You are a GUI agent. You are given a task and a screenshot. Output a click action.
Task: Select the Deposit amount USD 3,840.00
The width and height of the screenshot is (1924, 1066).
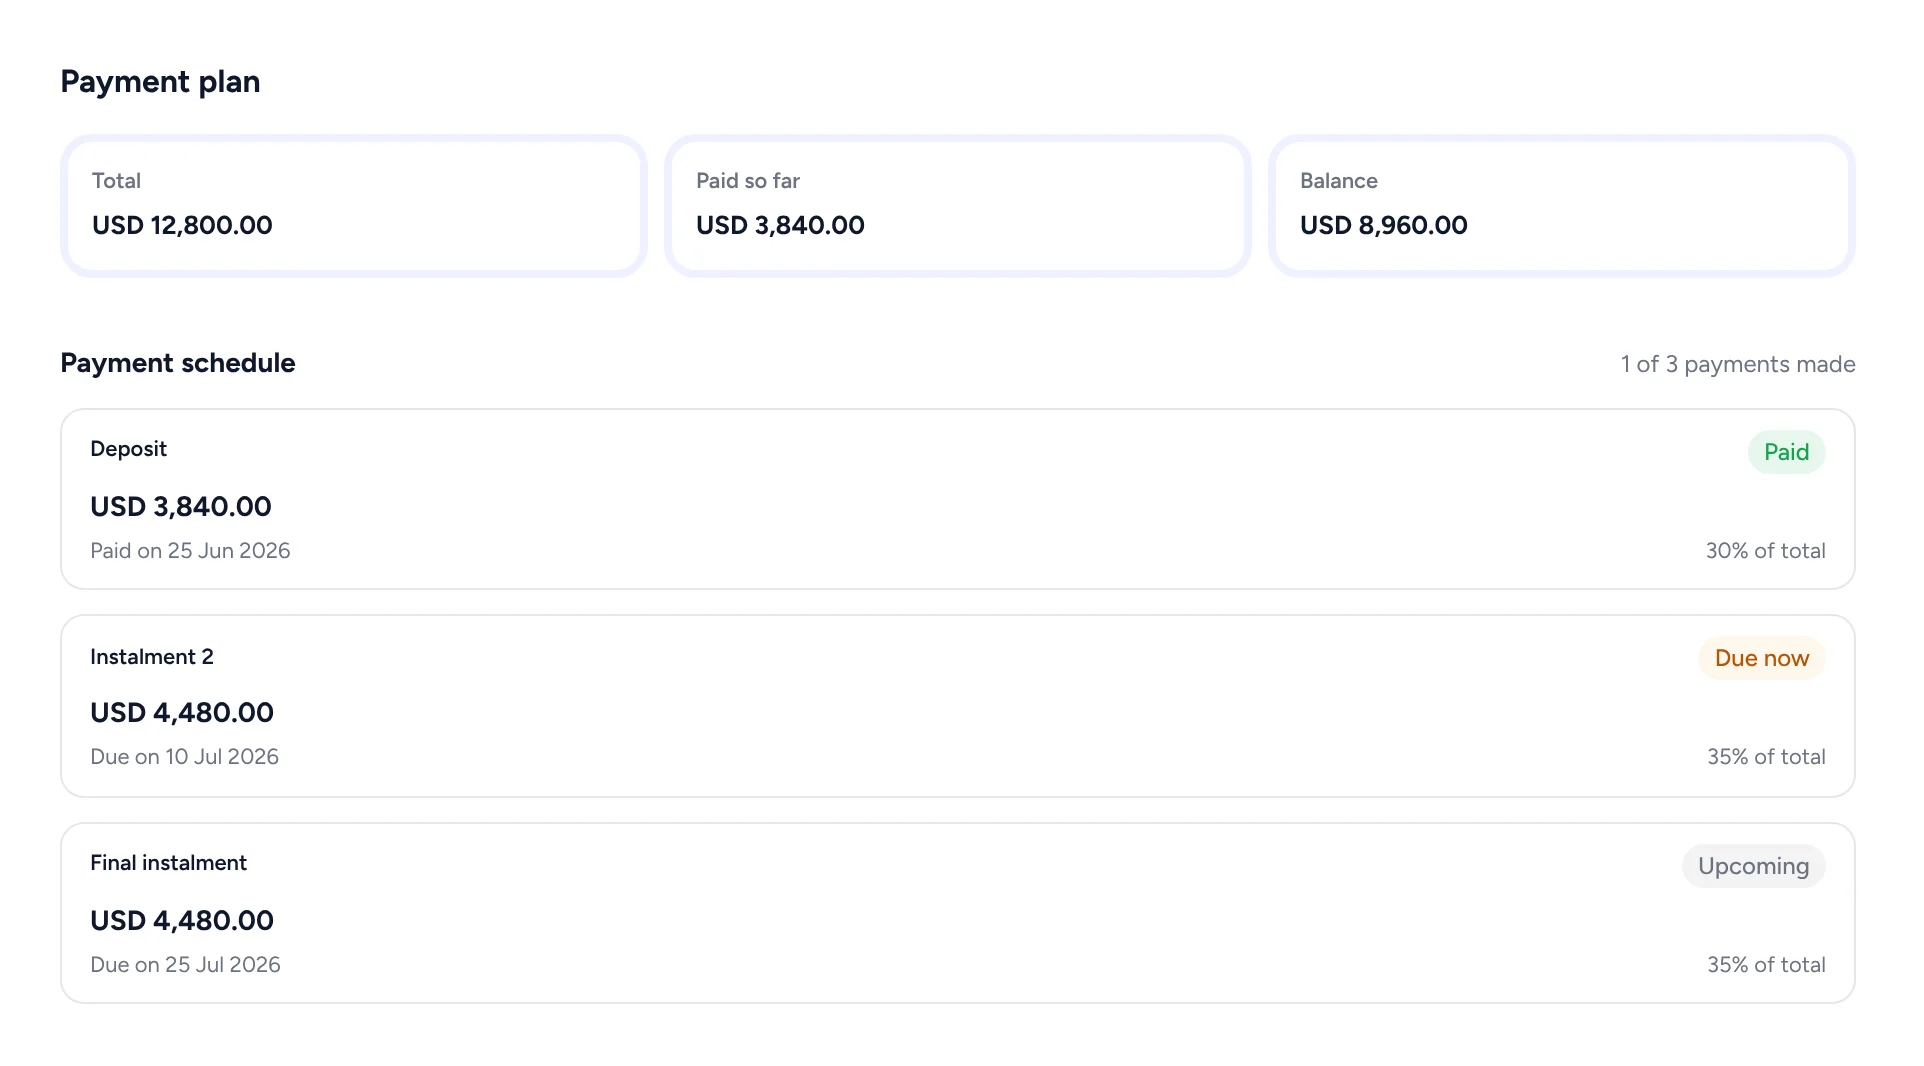click(181, 507)
